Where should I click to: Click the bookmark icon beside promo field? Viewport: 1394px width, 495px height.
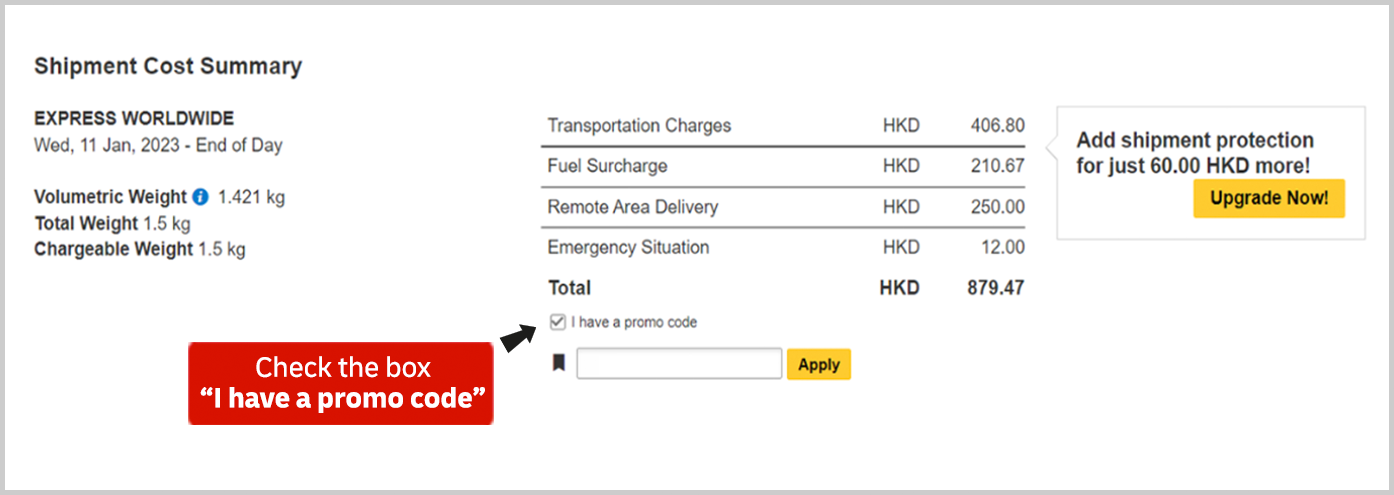[558, 363]
